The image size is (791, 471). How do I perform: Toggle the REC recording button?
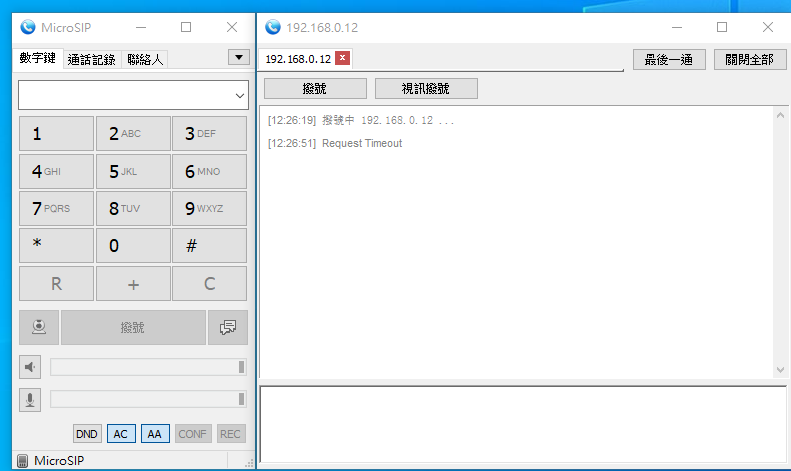231,434
